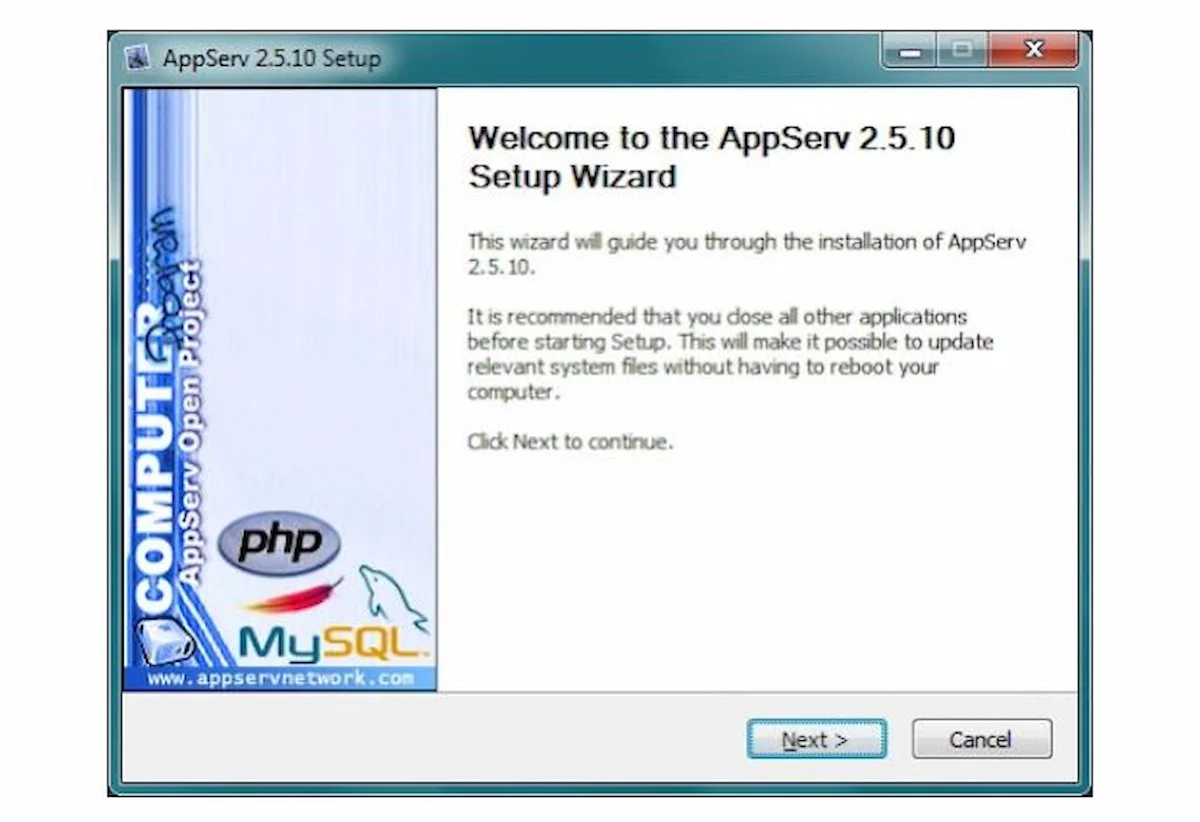Click the disabled maximize button

click(x=962, y=50)
